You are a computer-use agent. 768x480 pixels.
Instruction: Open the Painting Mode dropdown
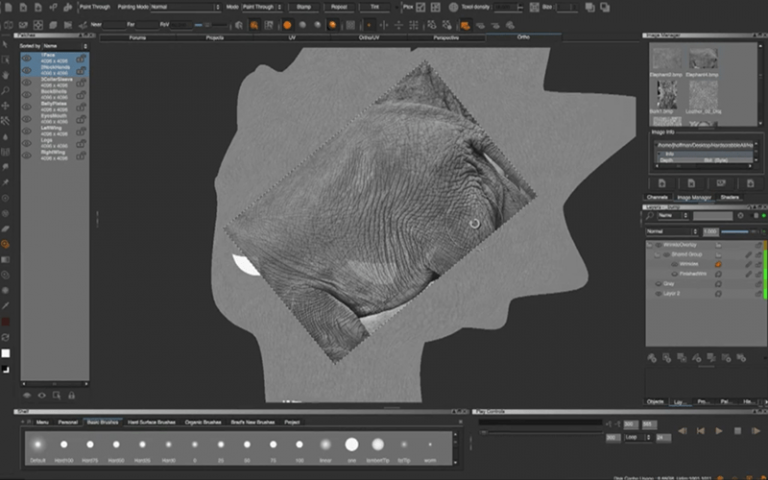click(x=185, y=7)
